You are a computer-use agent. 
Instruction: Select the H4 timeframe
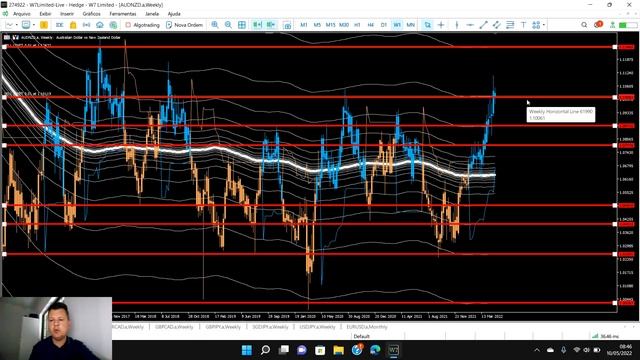[x=371, y=25]
